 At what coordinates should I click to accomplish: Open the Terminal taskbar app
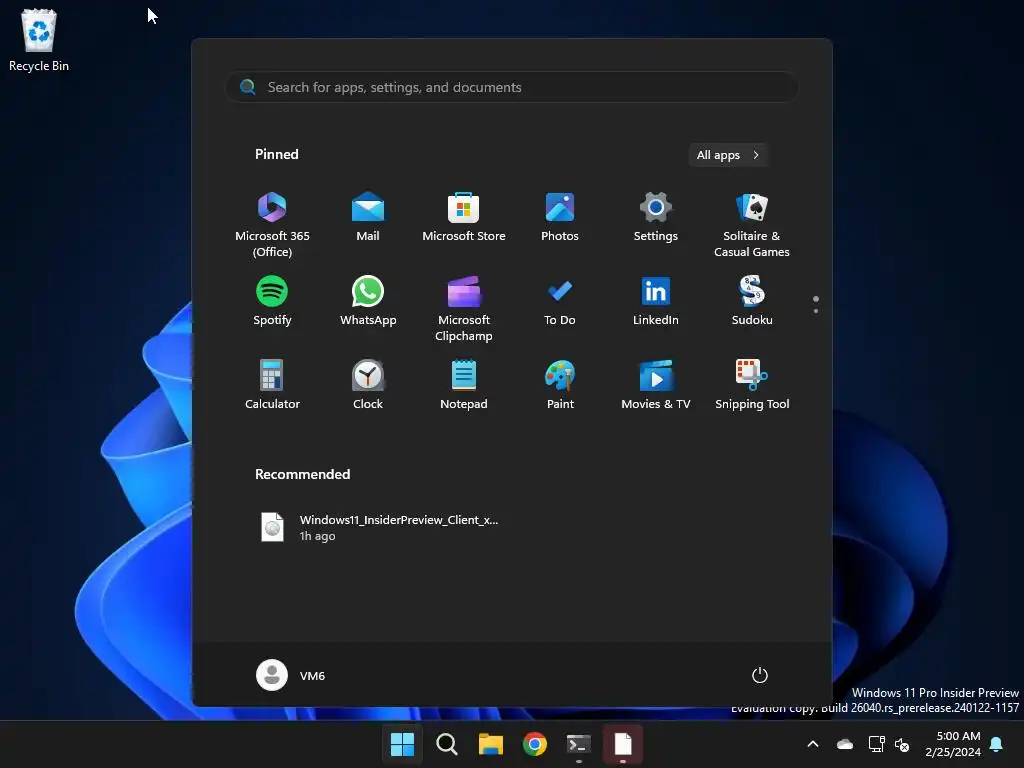point(579,744)
